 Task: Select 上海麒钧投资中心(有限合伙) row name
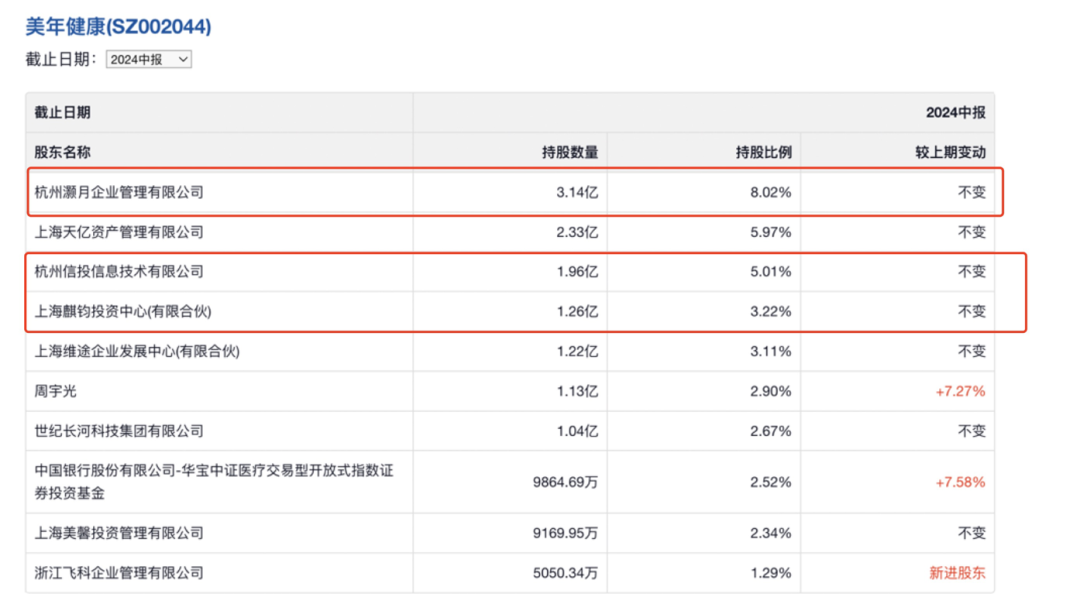tap(123, 312)
